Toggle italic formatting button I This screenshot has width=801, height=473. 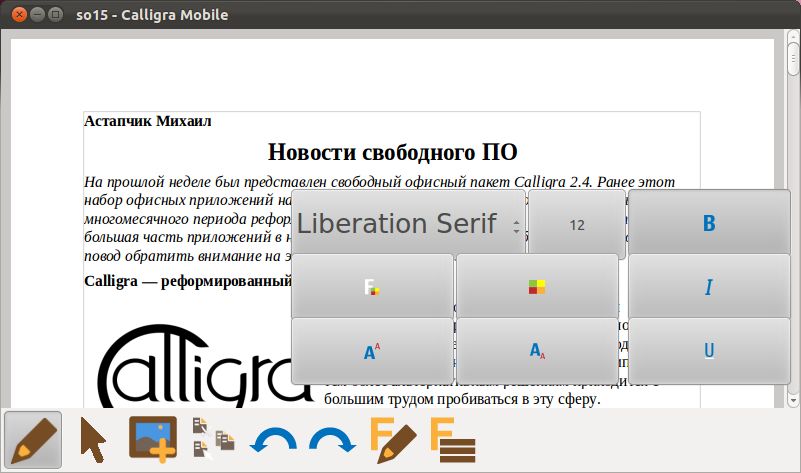pos(709,287)
